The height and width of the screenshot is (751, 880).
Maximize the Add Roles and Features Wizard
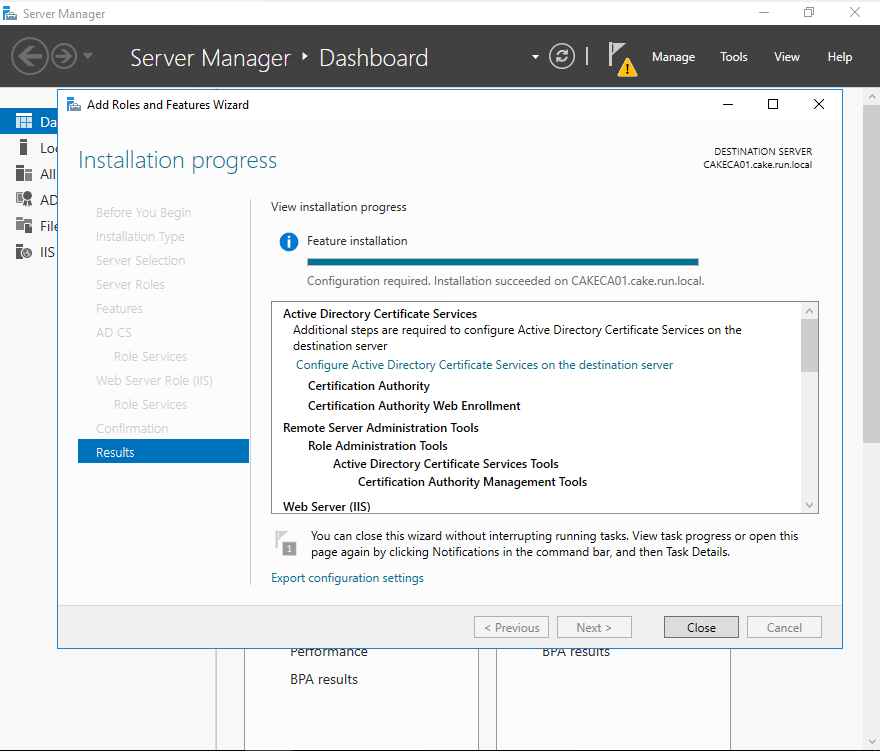coord(773,104)
